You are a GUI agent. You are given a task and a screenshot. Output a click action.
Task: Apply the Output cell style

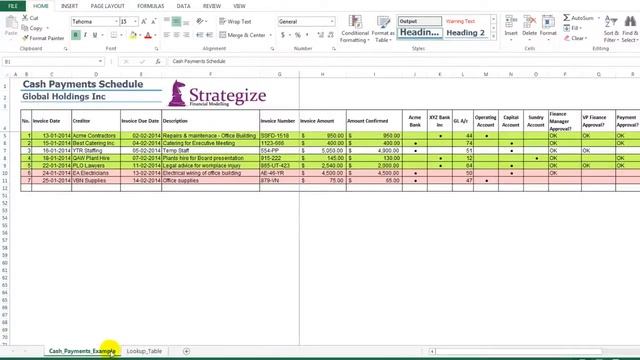420,21
